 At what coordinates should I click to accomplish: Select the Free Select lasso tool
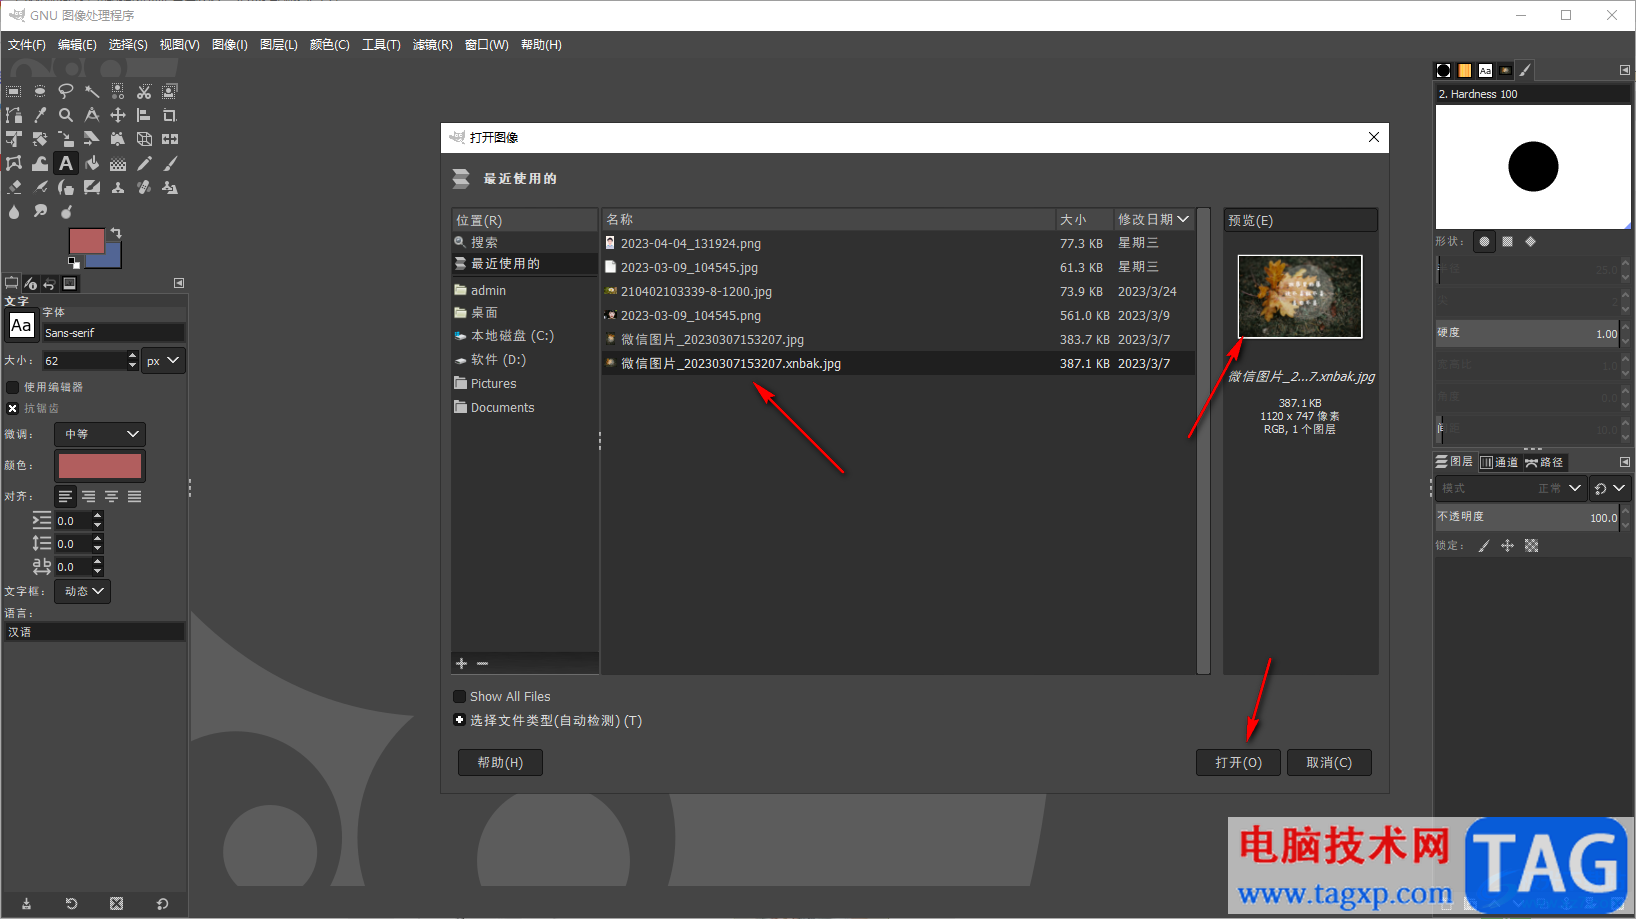pos(66,91)
